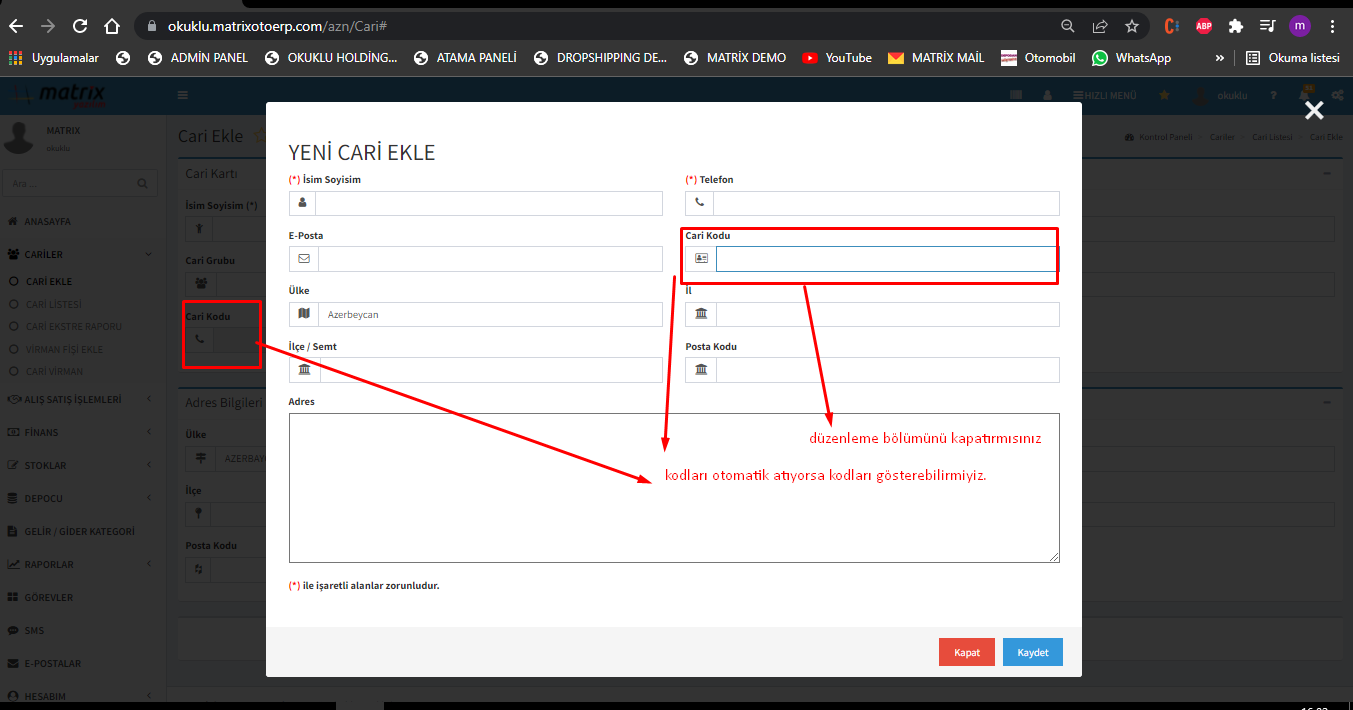Viewport: 1353px width, 710px height.
Task: Click the AdBlock Plus extension icon
Action: [x=1204, y=26]
